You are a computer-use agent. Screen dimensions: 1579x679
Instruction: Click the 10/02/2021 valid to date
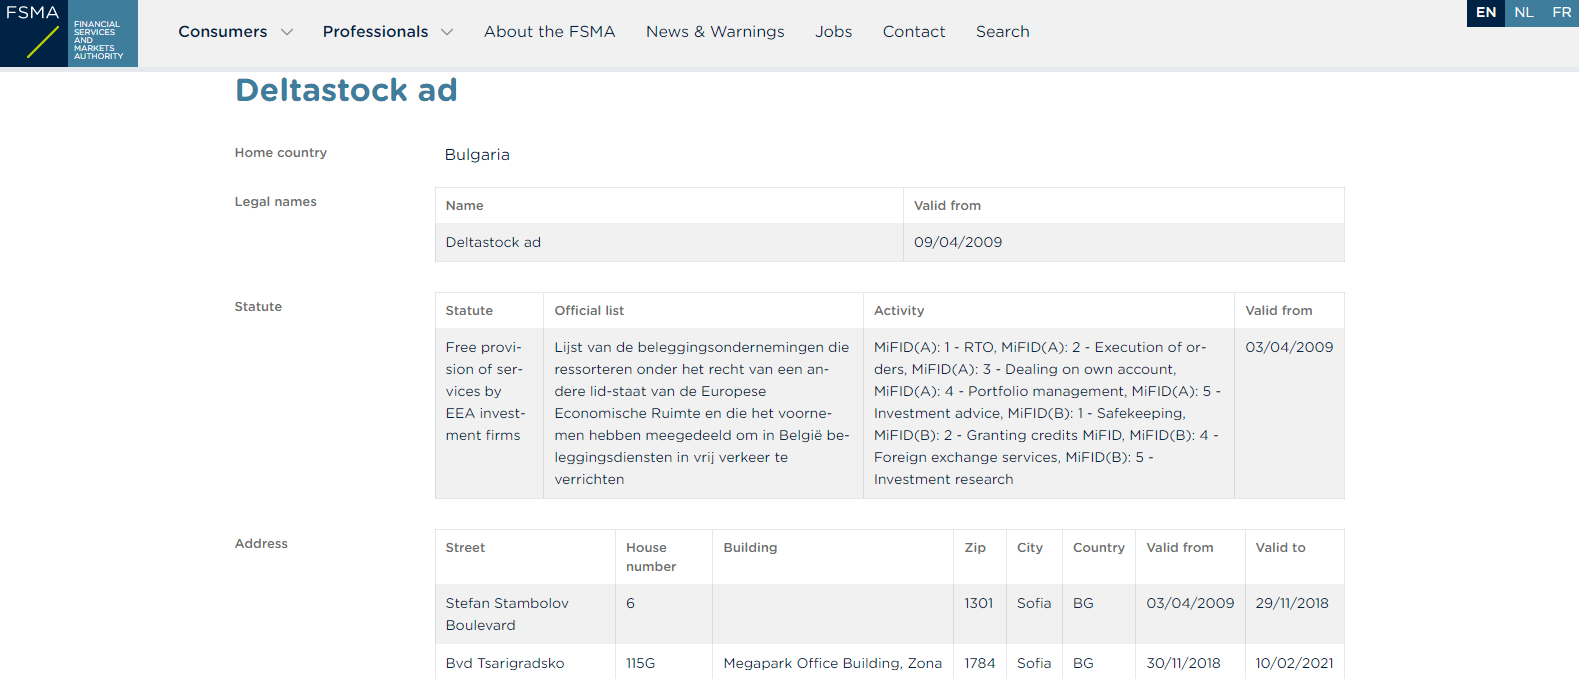(x=1295, y=662)
